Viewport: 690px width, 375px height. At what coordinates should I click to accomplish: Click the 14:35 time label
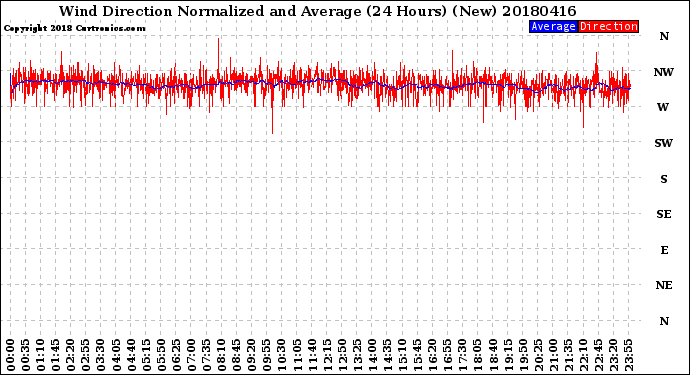[388, 355]
